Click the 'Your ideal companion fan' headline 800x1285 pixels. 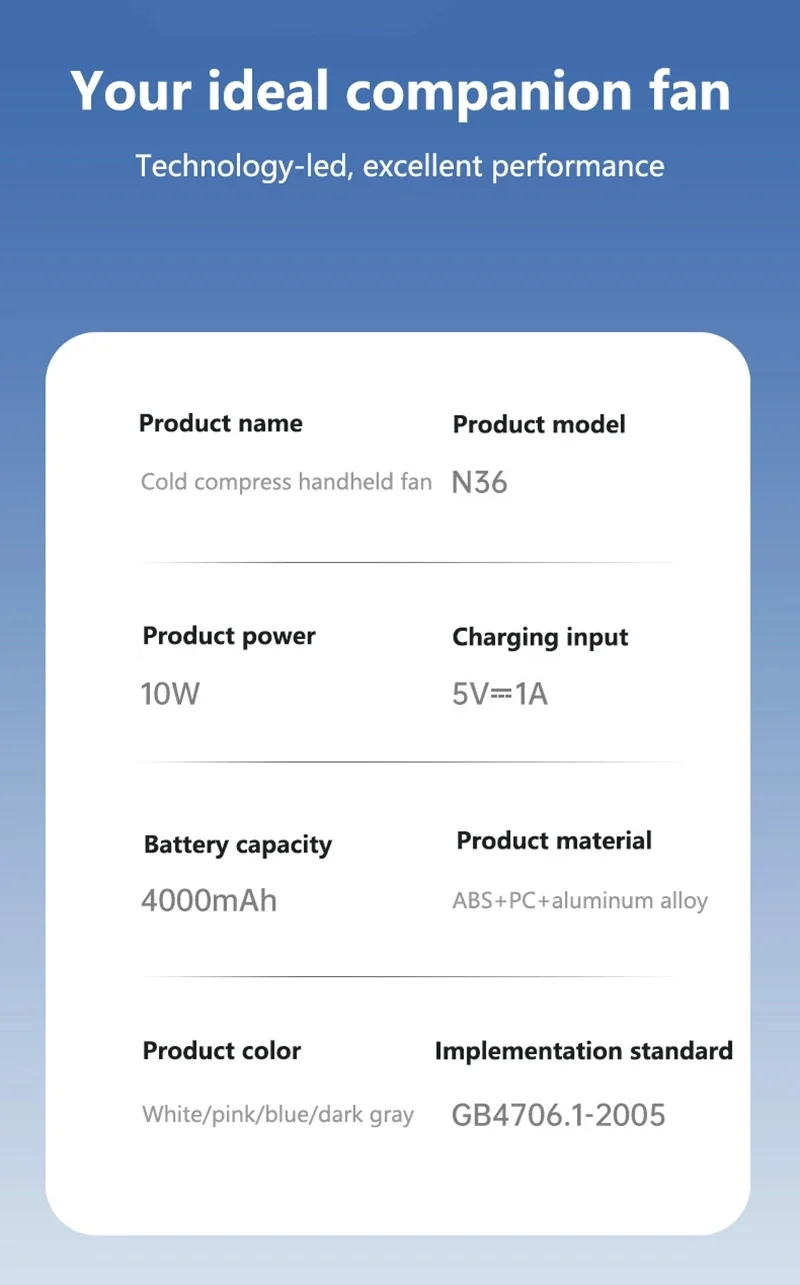pos(400,91)
